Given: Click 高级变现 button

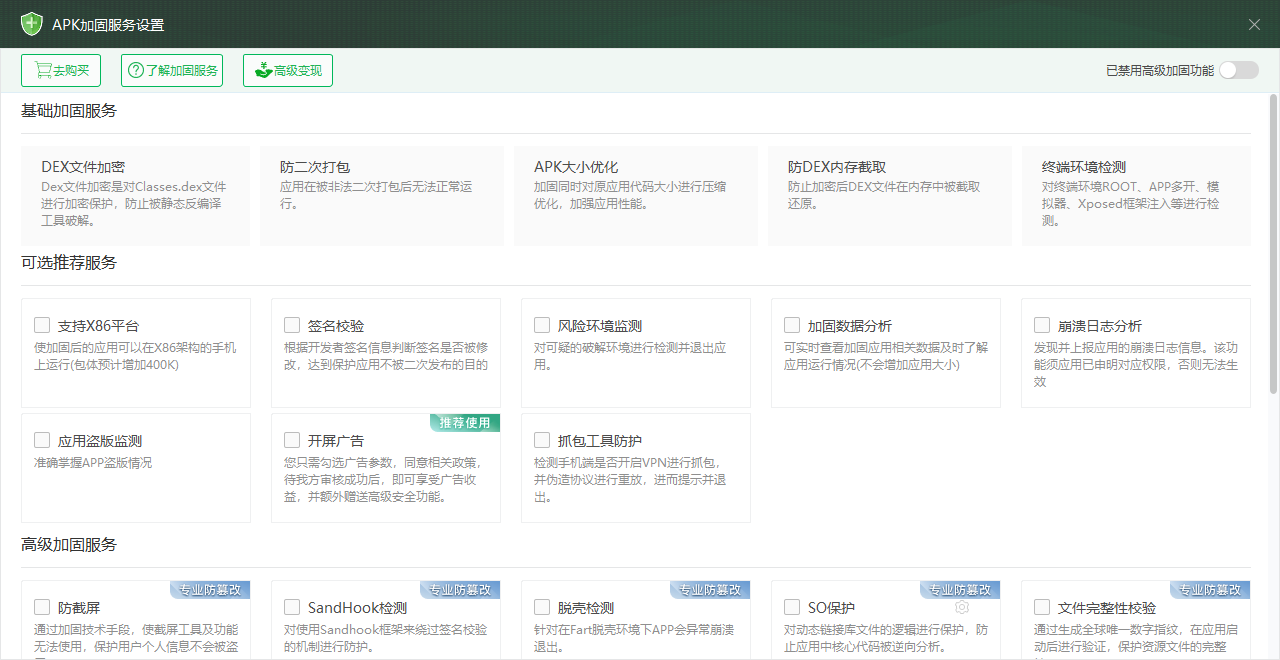Looking at the screenshot, I should 288,70.
